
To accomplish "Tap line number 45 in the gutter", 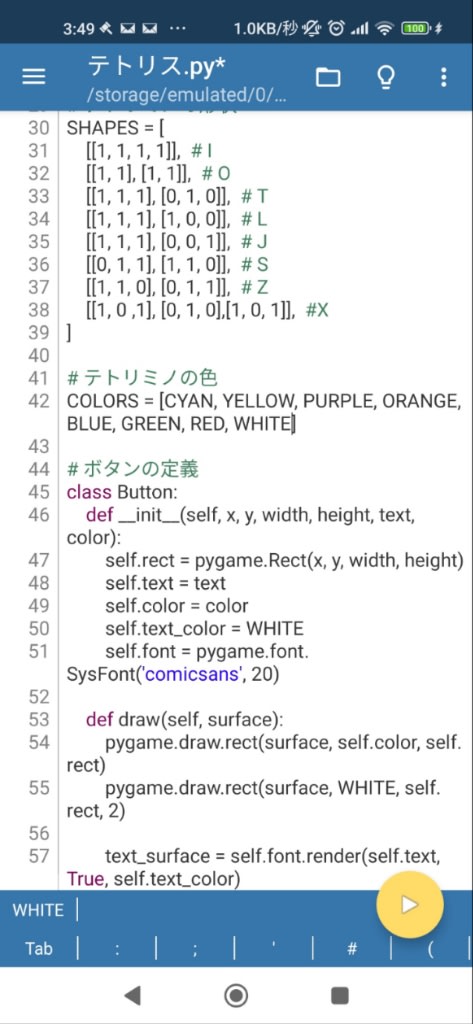I will (39, 492).
